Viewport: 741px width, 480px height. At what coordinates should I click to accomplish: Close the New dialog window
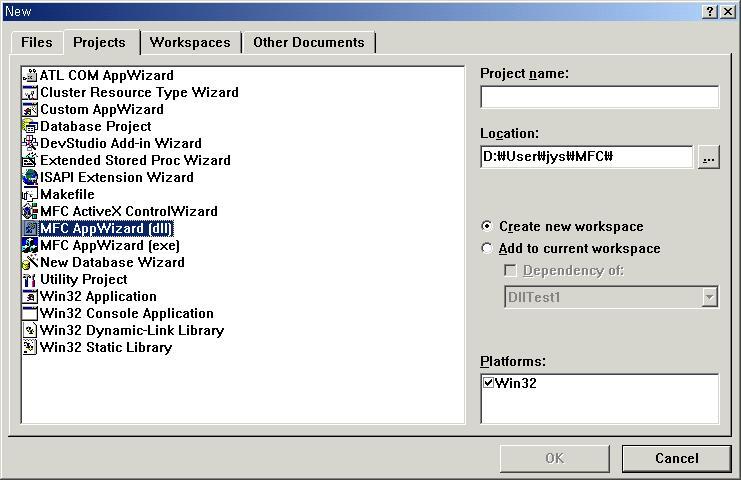(728, 11)
